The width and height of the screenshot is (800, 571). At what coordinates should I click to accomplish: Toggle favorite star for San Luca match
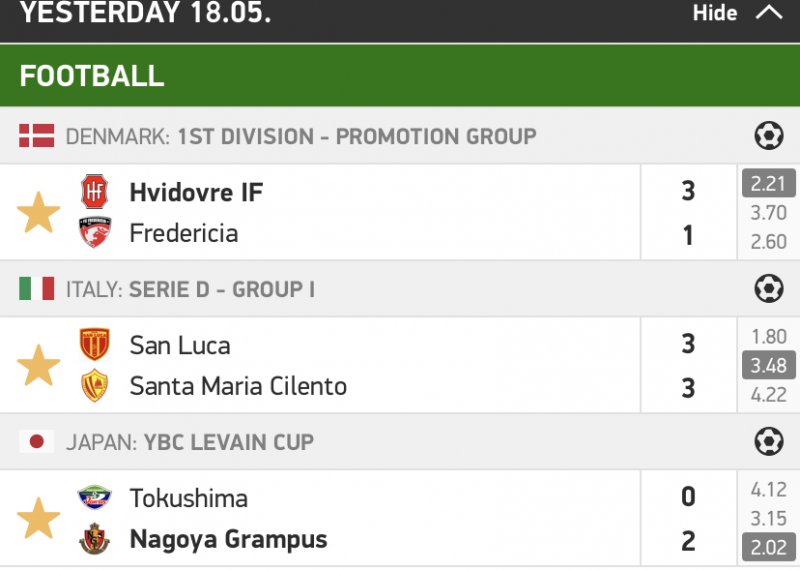[39, 366]
